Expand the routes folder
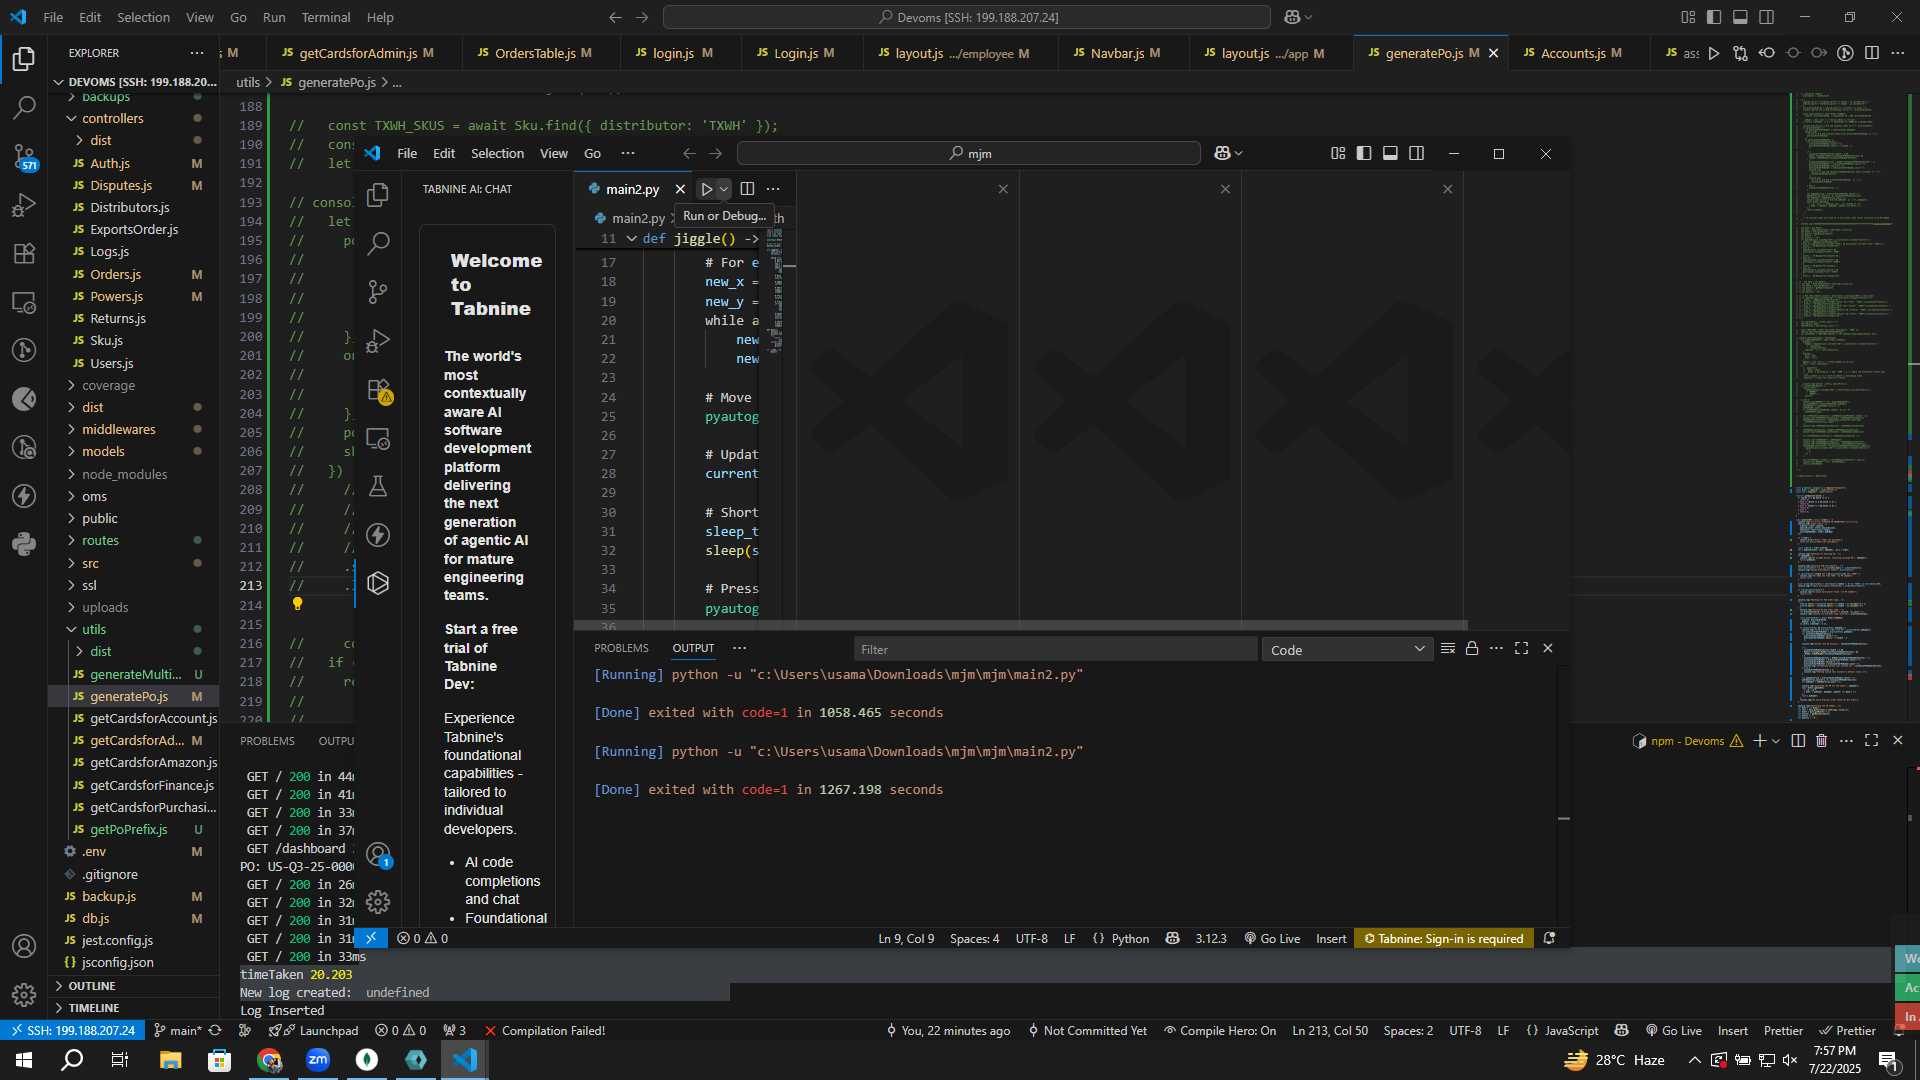 [100, 540]
